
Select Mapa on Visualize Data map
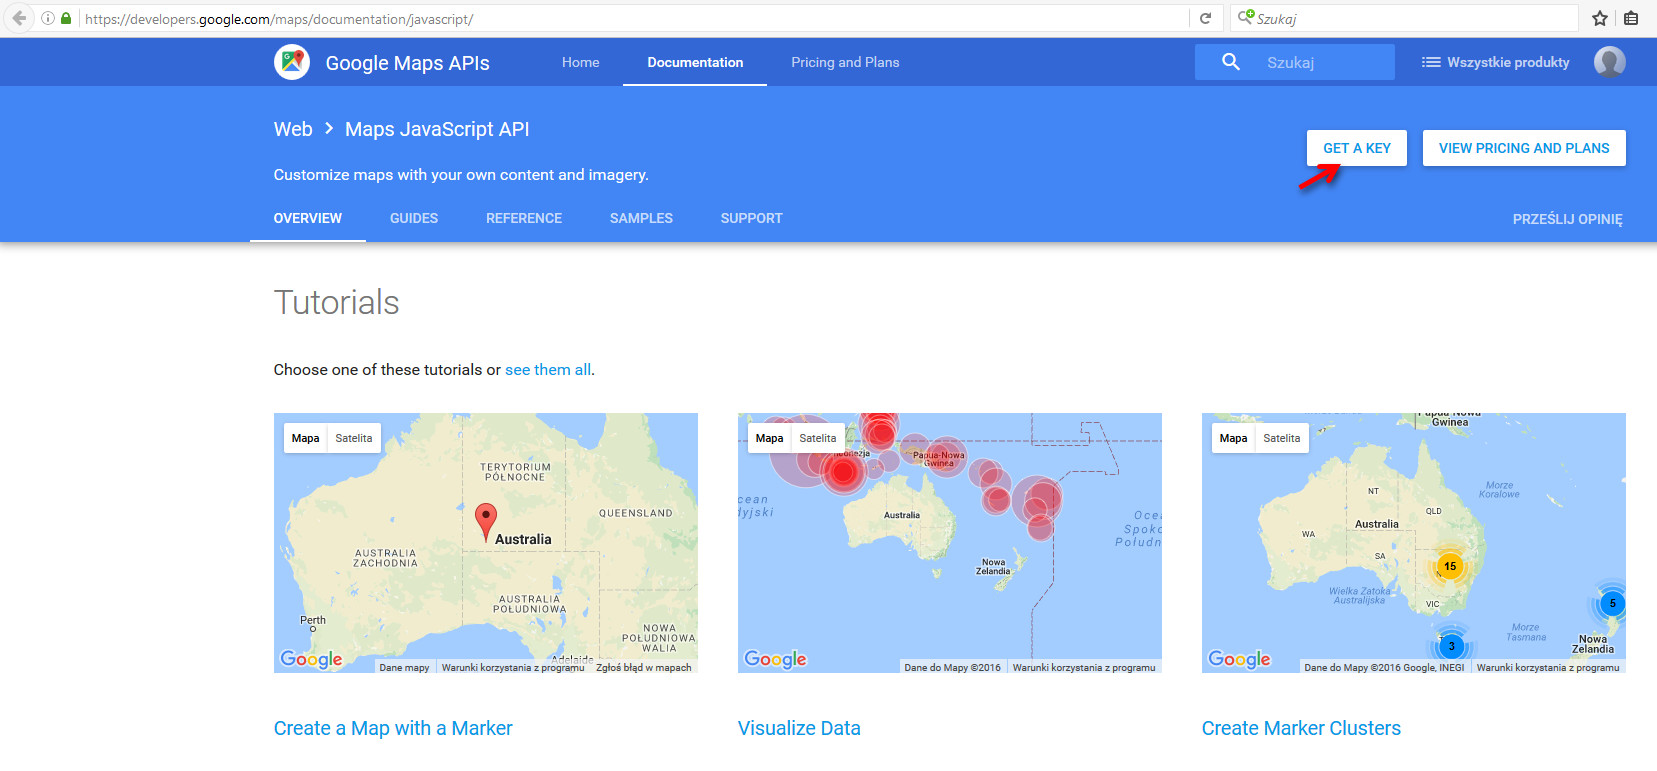769,438
